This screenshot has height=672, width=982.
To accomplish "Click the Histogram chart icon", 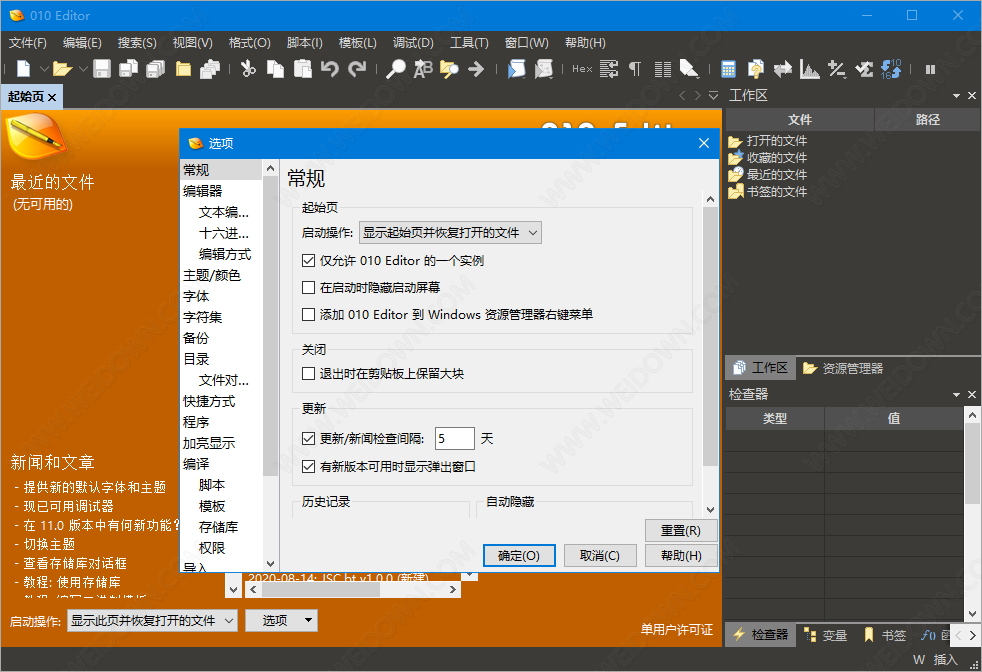I will click(x=810, y=68).
